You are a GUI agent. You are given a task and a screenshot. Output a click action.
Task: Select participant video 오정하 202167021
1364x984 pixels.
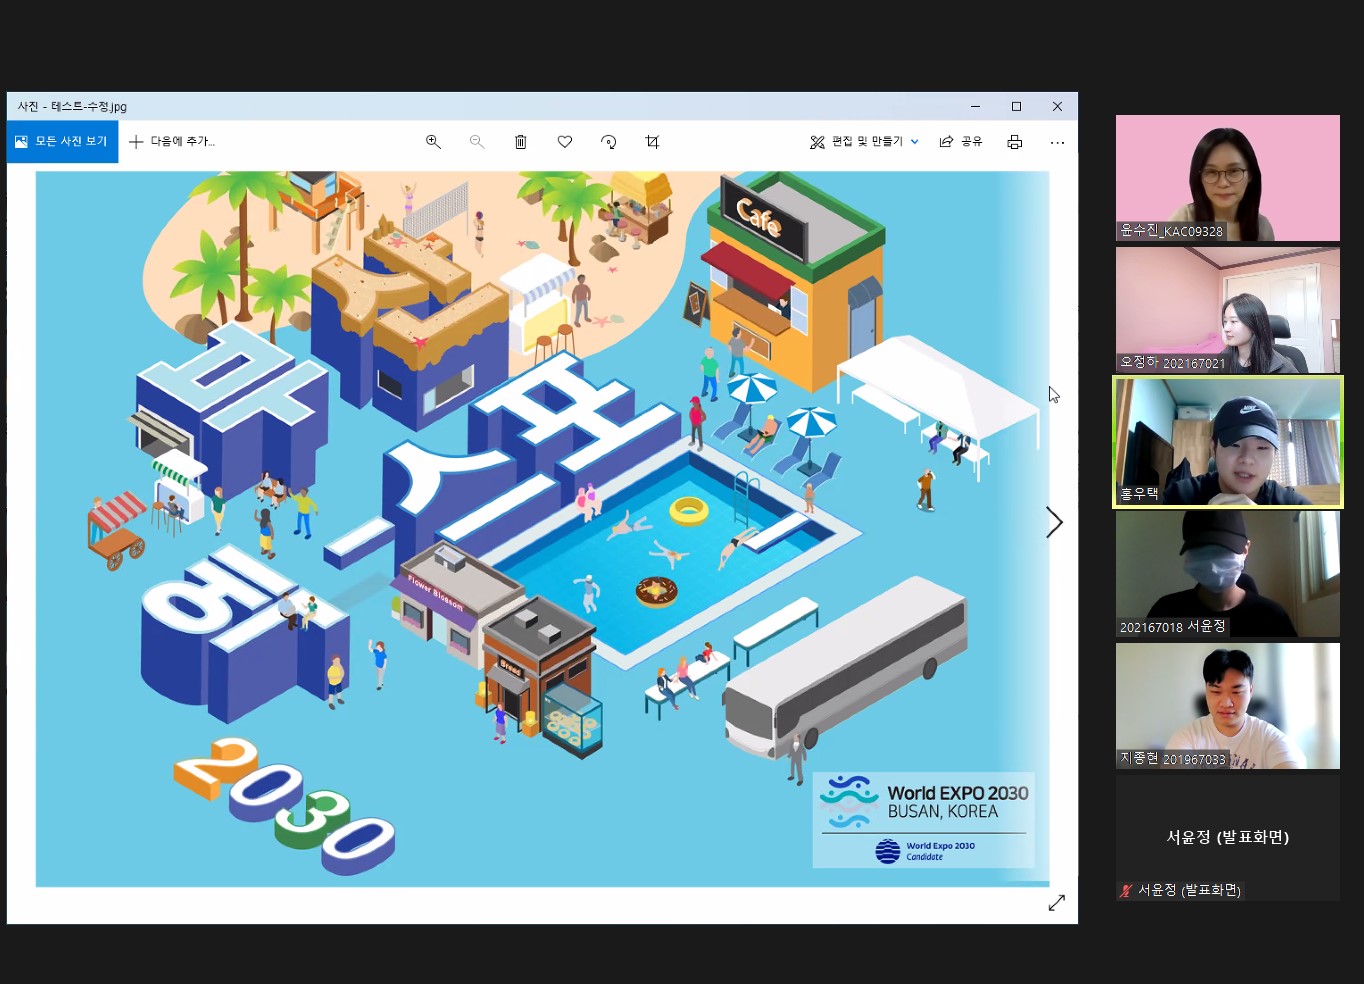pos(1228,310)
